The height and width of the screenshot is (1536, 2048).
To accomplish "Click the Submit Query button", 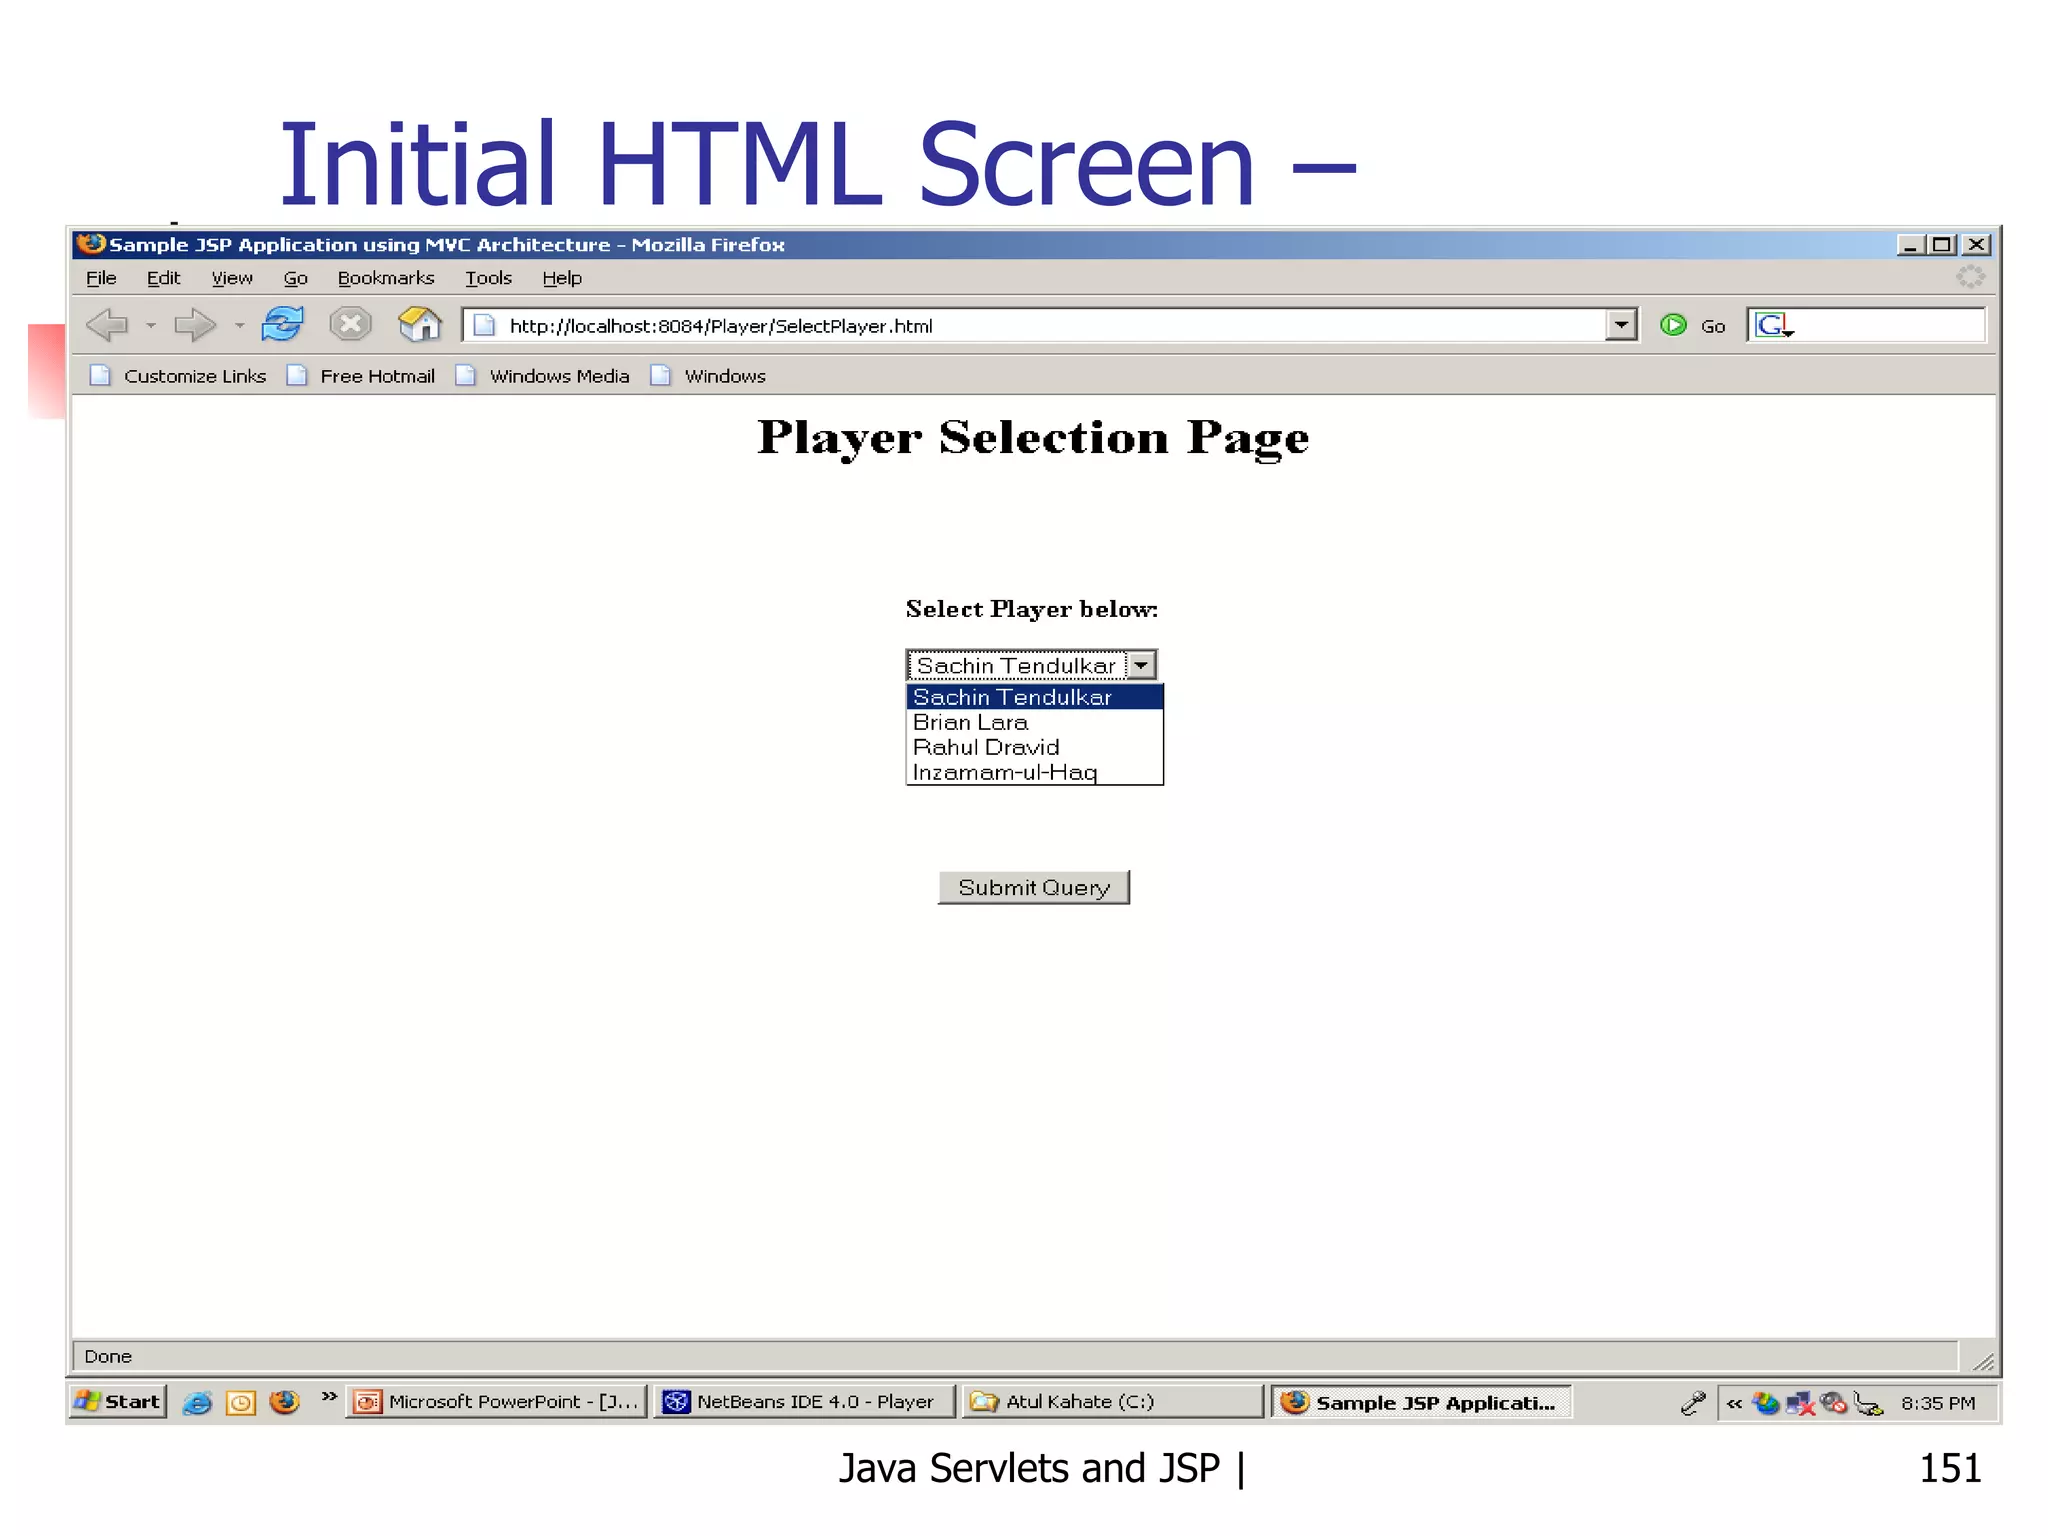I will (1034, 887).
